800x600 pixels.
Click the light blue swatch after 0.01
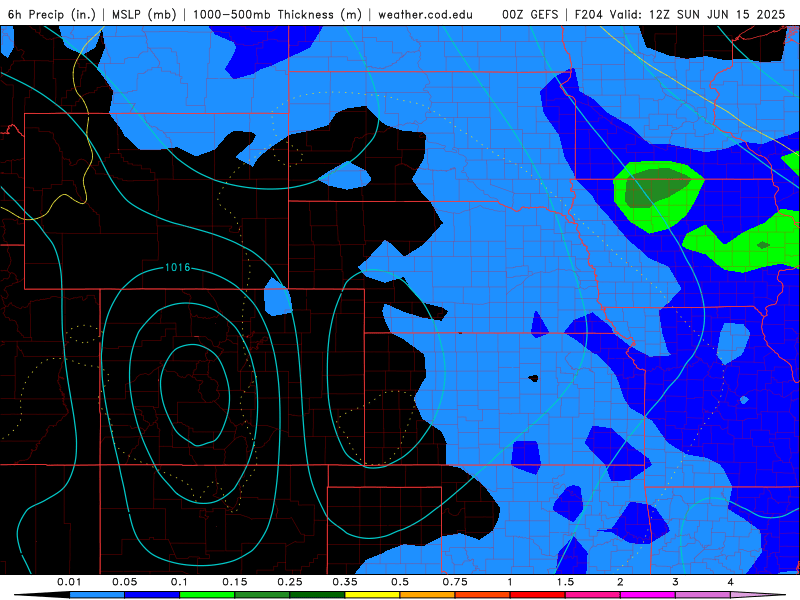pos(97,595)
